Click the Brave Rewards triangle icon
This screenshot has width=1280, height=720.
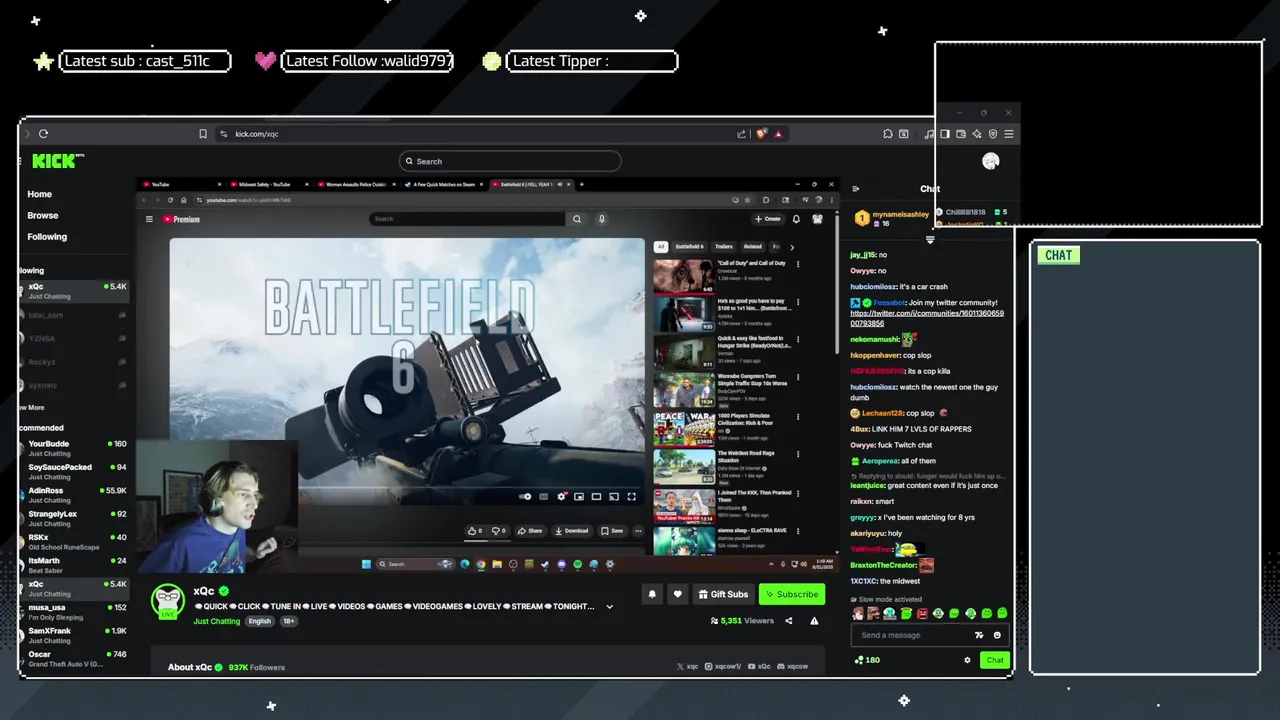778,134
